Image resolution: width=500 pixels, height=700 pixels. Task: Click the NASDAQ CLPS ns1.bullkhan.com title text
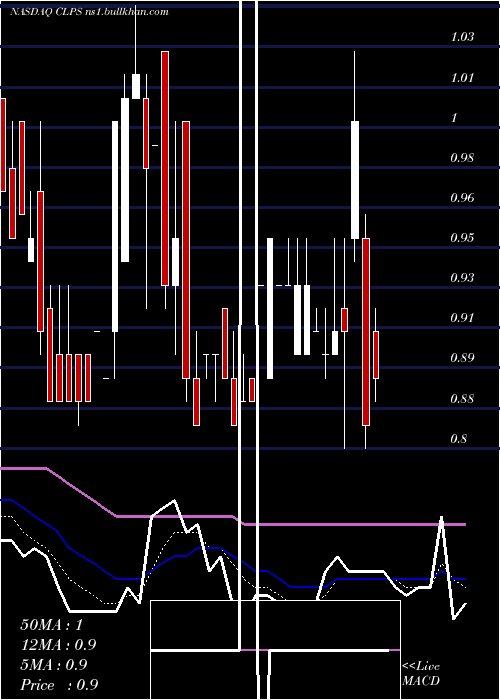89,12
